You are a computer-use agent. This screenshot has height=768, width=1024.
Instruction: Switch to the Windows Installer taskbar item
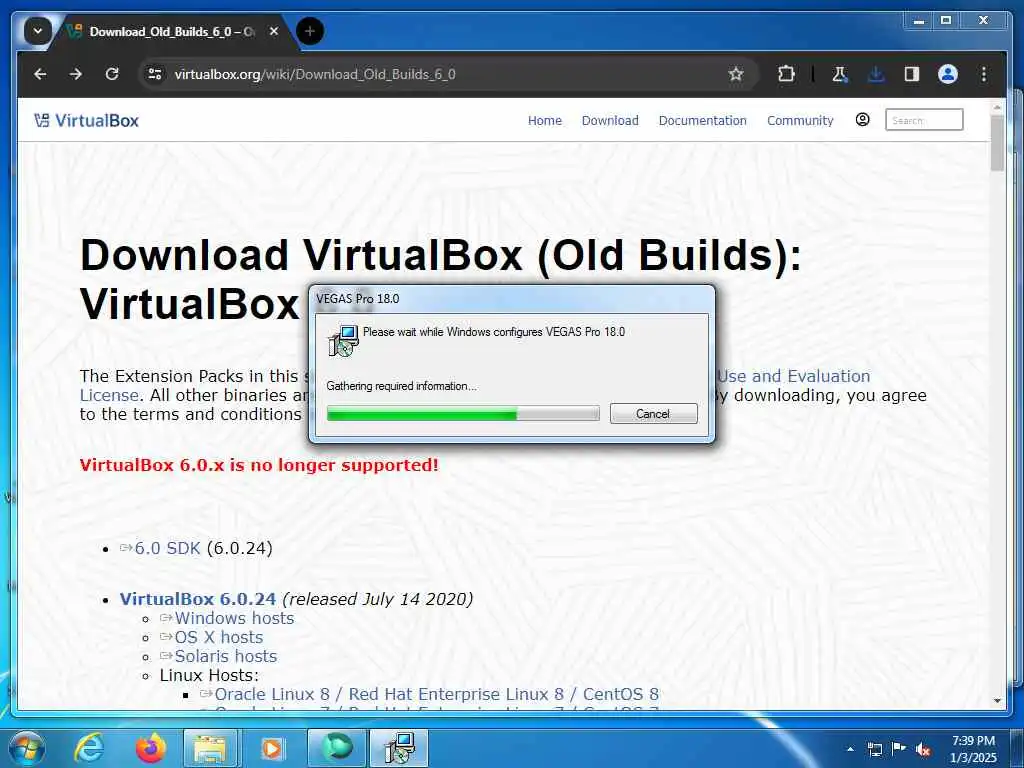point(399,748)
